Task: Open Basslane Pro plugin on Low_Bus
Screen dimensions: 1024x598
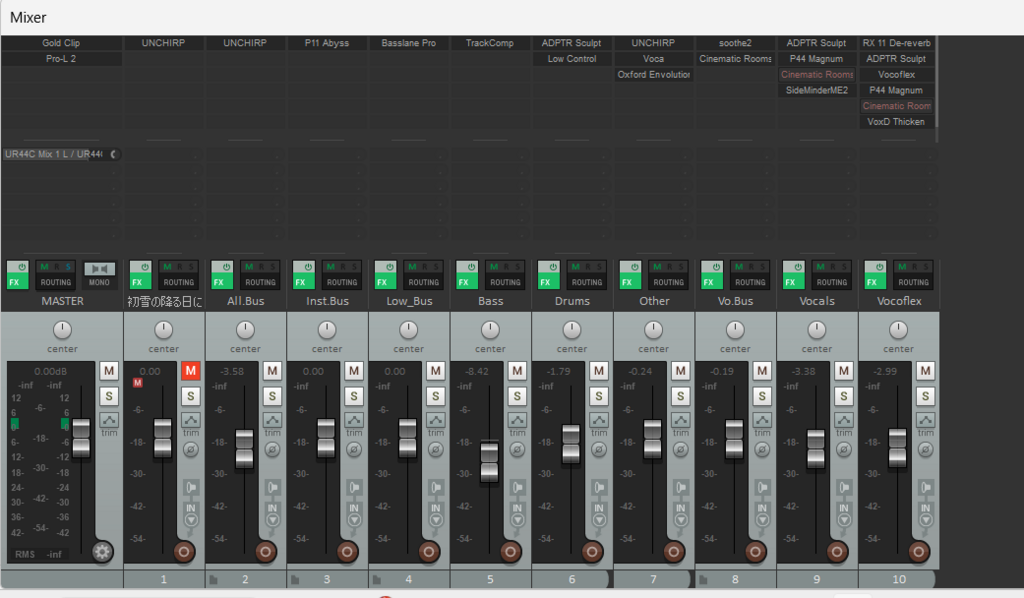Action: tap(408, 43)
